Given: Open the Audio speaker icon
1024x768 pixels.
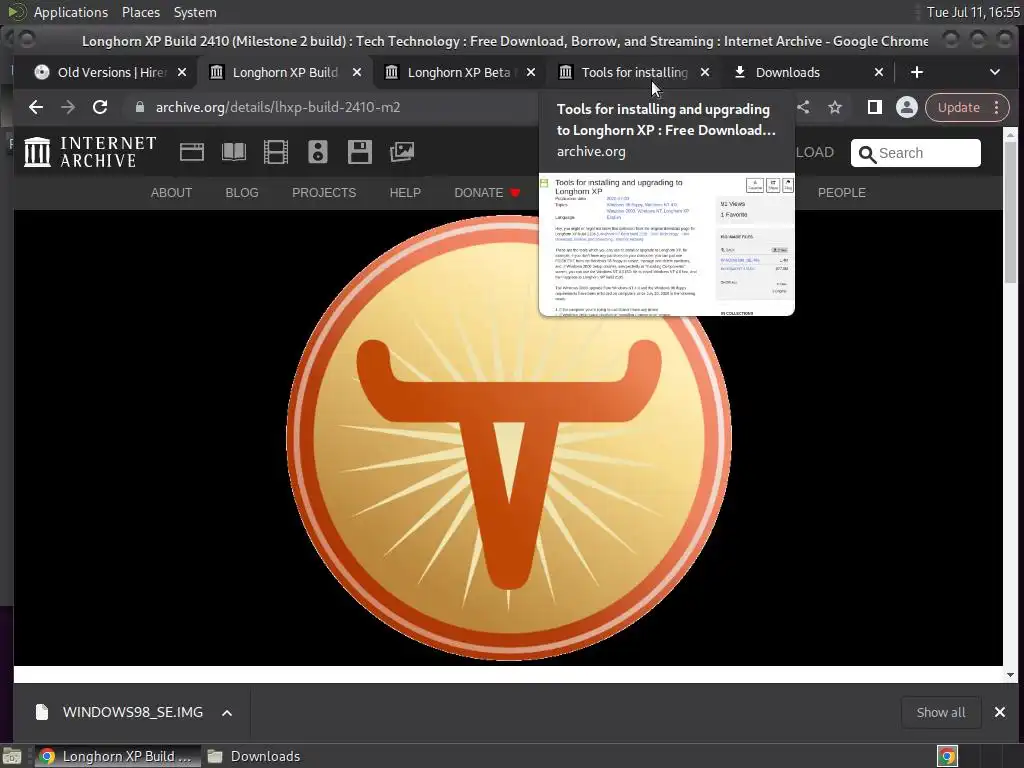Looking at the screenshot, I should [x=318, y=152].
